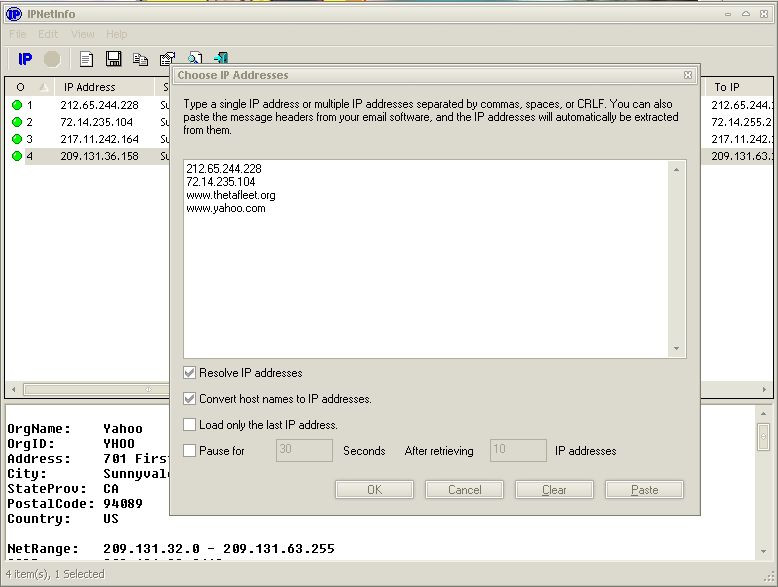This screenshot has width=778, height=587.
Task: Click the Paste button
Action: (x=644, y=490)
